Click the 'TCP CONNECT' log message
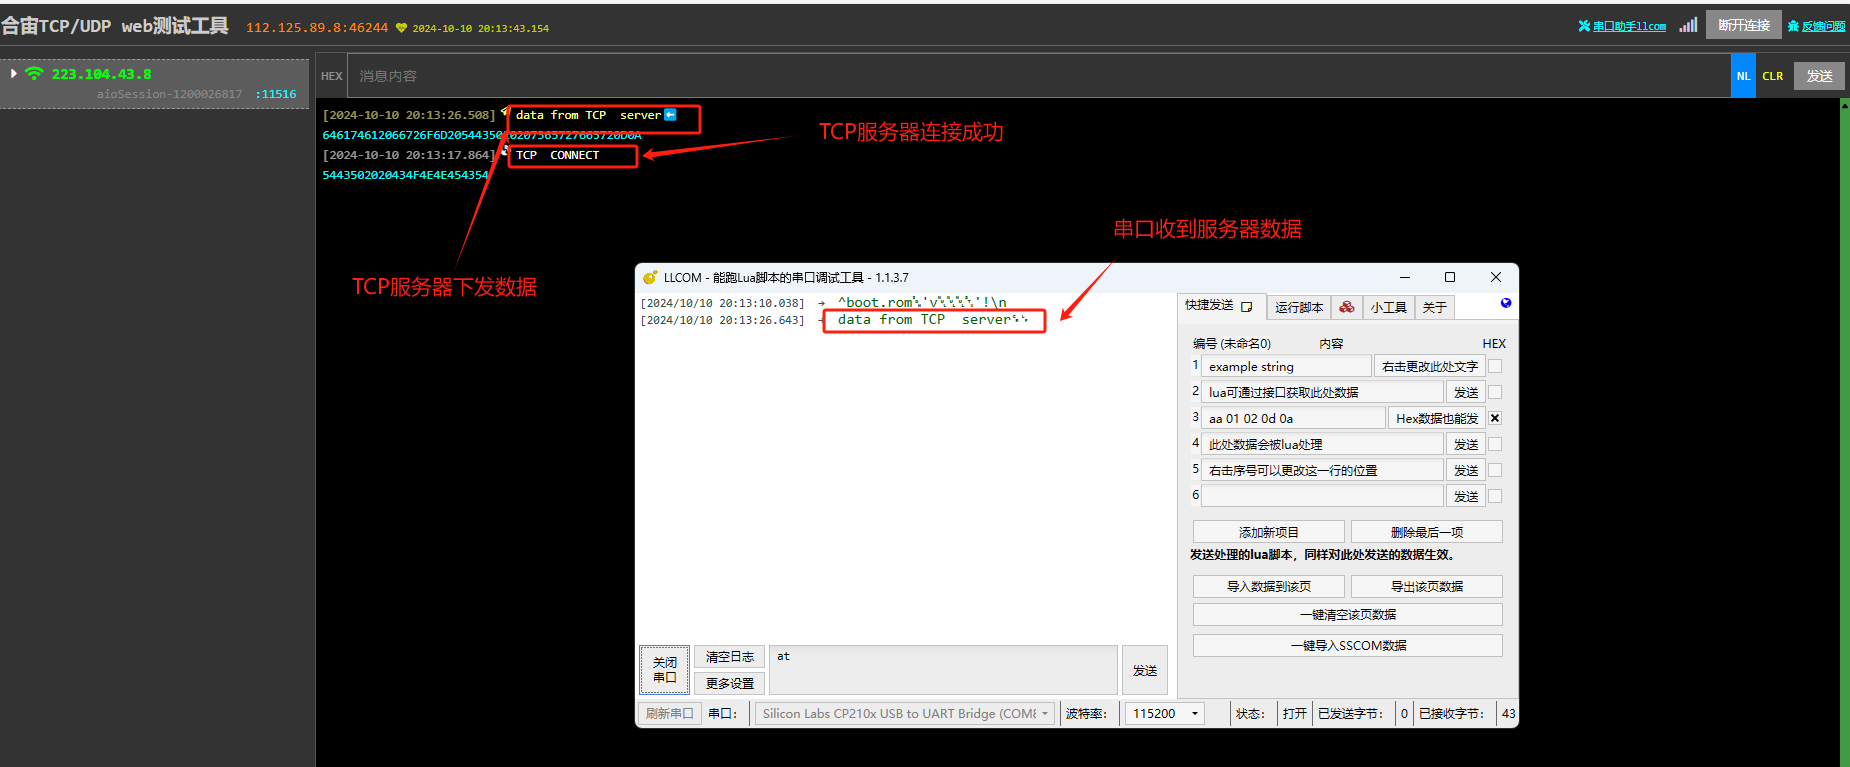Viewport: 1850px width, 767px height. point(557,155)
